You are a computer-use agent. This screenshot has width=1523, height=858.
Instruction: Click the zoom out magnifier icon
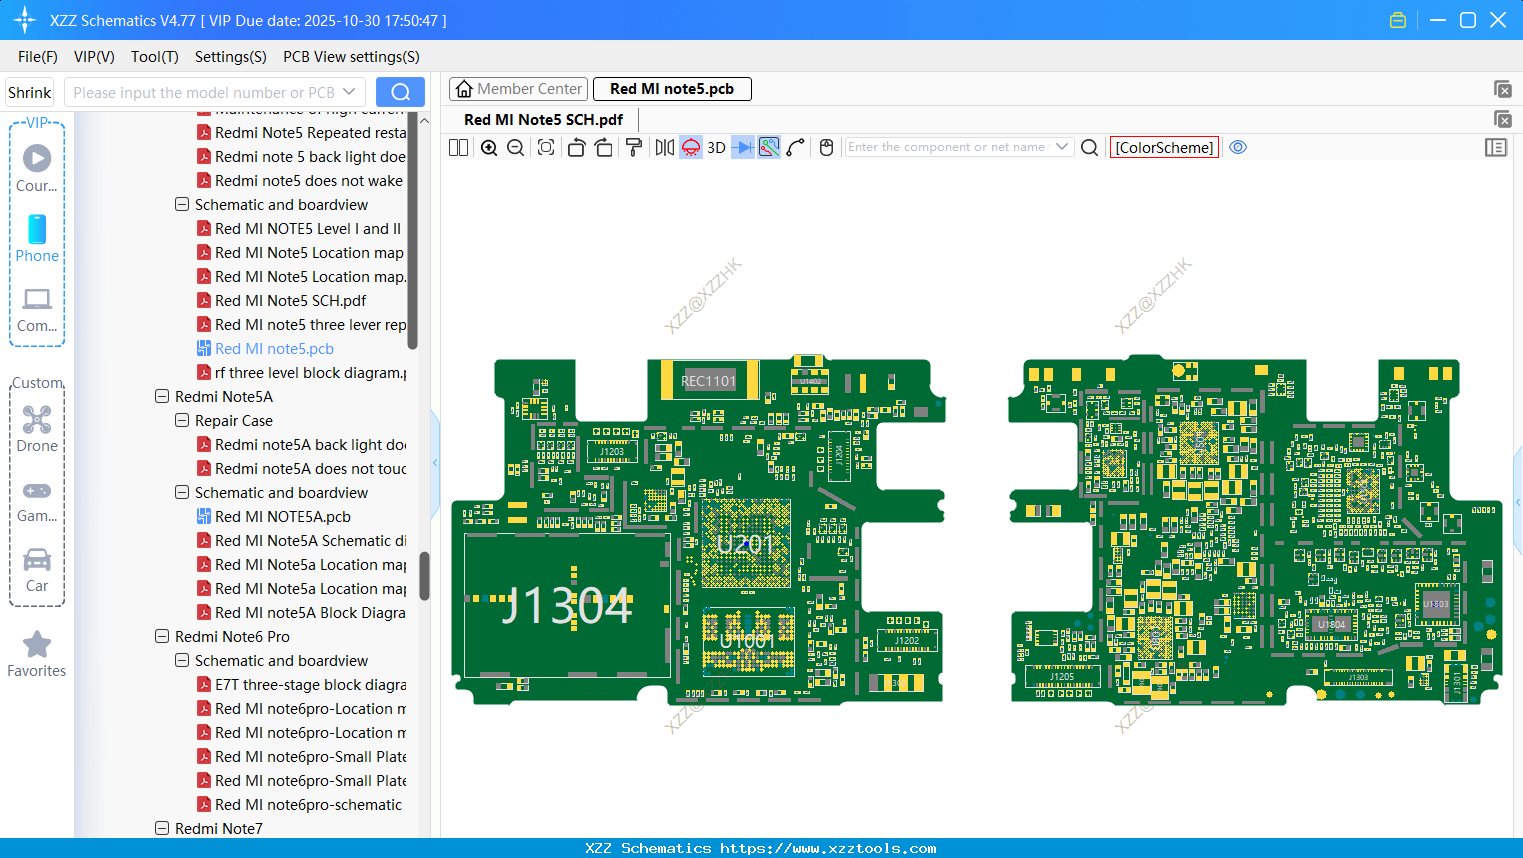tap(516, 148)
